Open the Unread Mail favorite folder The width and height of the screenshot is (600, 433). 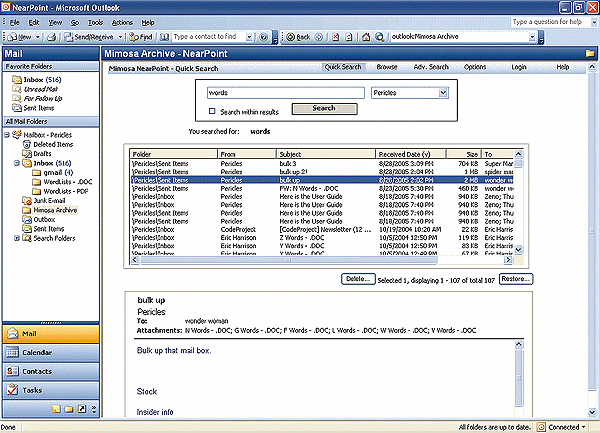[x=40, y=89]
